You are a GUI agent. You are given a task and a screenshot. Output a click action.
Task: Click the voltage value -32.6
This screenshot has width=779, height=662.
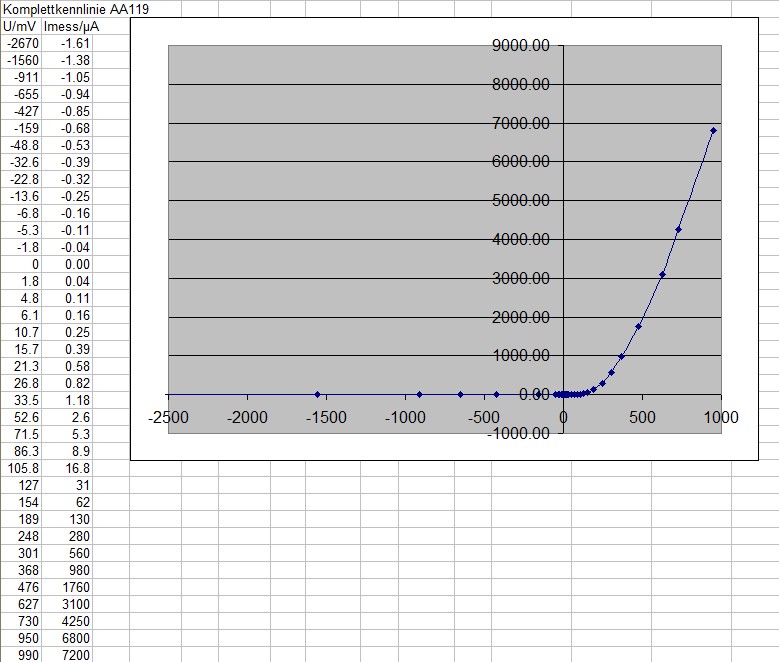tap(21, 162)
